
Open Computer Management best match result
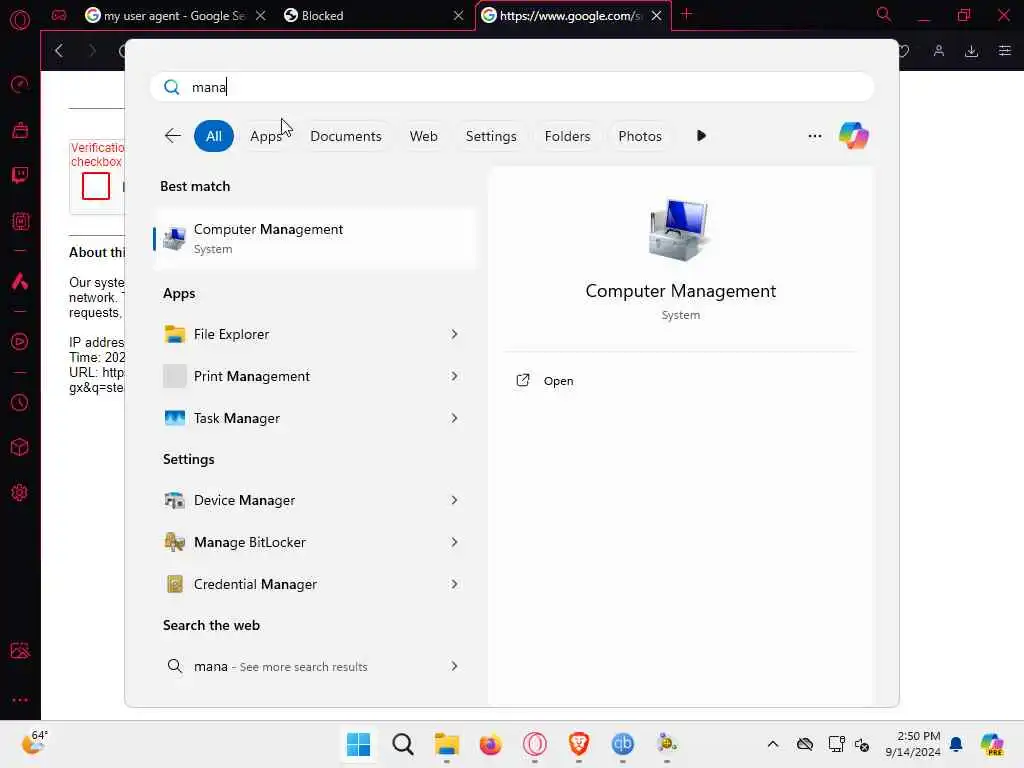(315, 238)
